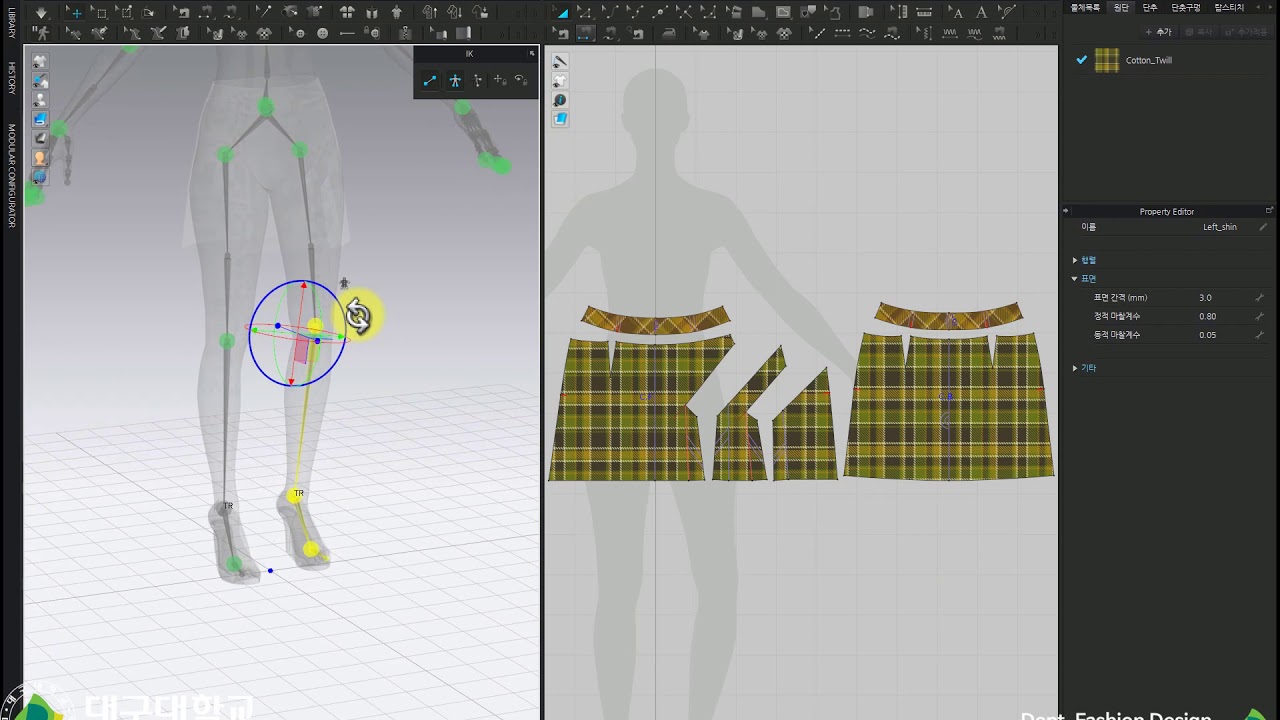The height and width of the screenshot is (720, 1280).
Task: Select the Edit Sewing tool in 2D toolbar
Action: coord(560,33)
